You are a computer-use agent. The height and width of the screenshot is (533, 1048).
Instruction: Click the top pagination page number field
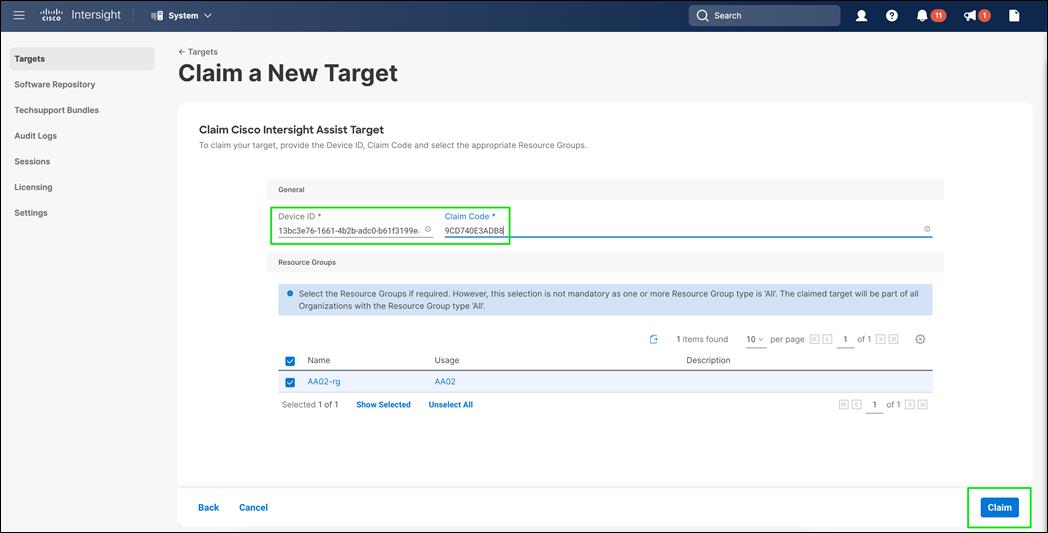845,340
